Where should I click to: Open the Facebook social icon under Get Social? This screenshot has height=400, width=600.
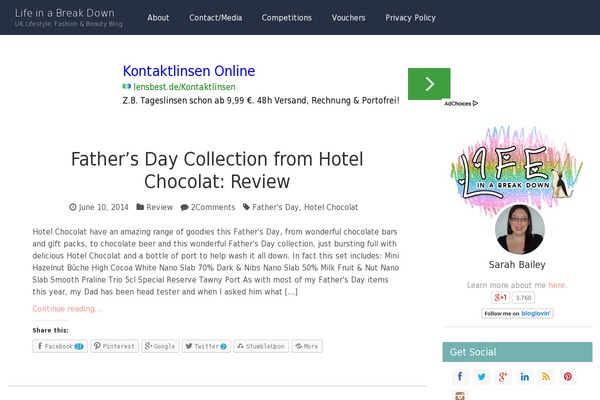click(x=460, y=377)
